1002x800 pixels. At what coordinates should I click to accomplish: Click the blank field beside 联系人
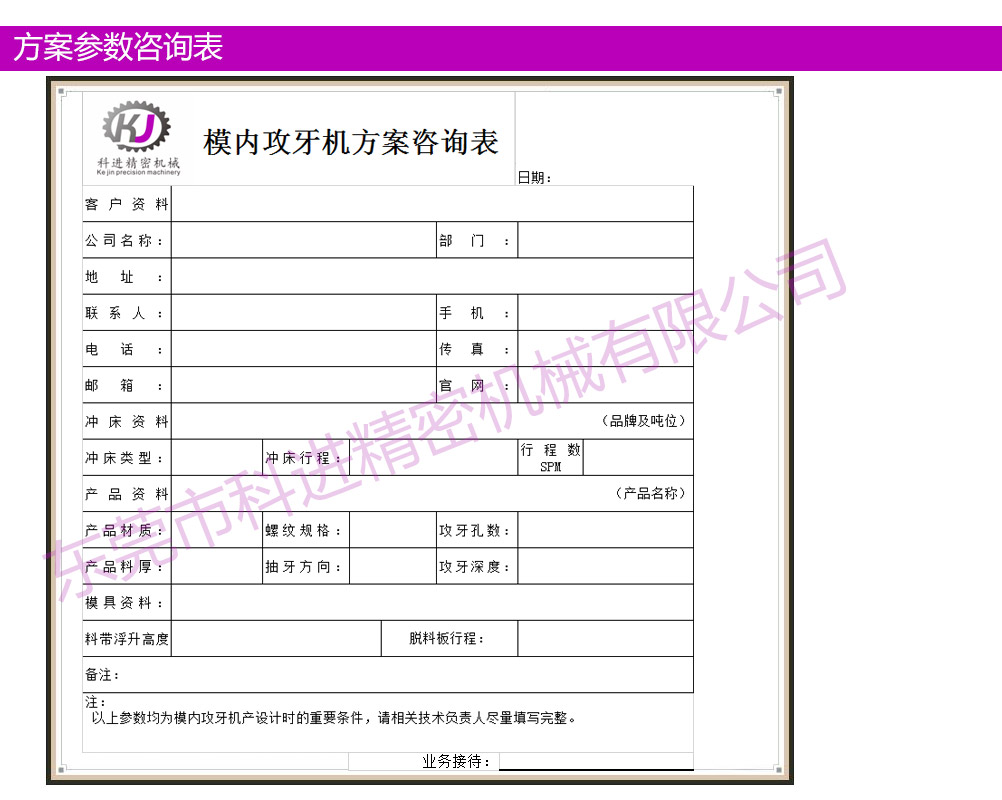tap(304, 313)
